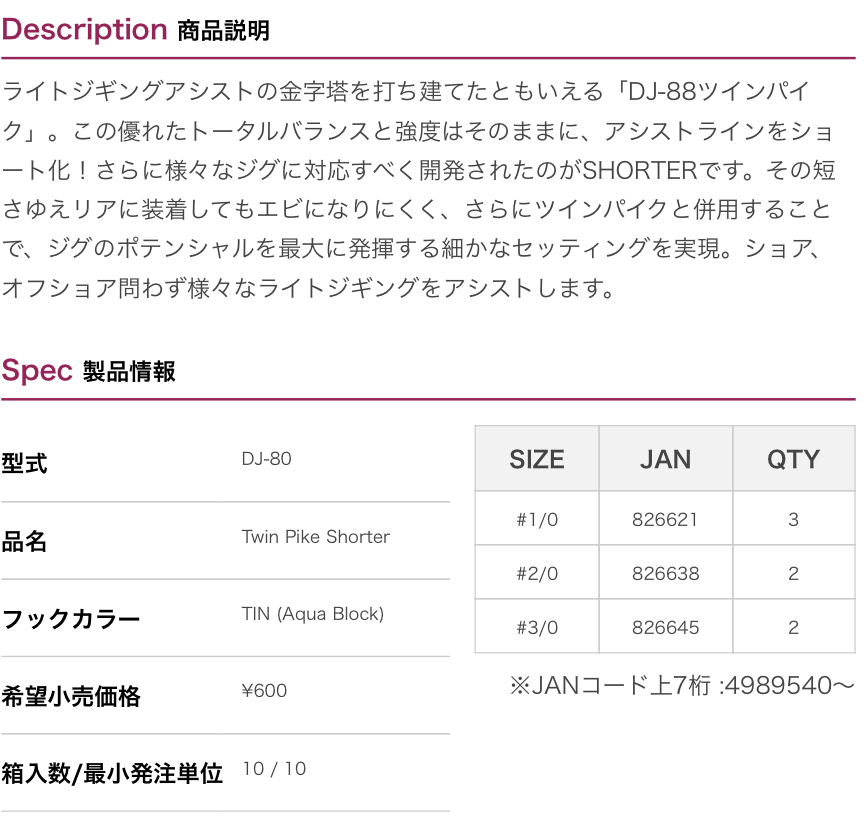Select the #2/0 size cell

[537, 574]
